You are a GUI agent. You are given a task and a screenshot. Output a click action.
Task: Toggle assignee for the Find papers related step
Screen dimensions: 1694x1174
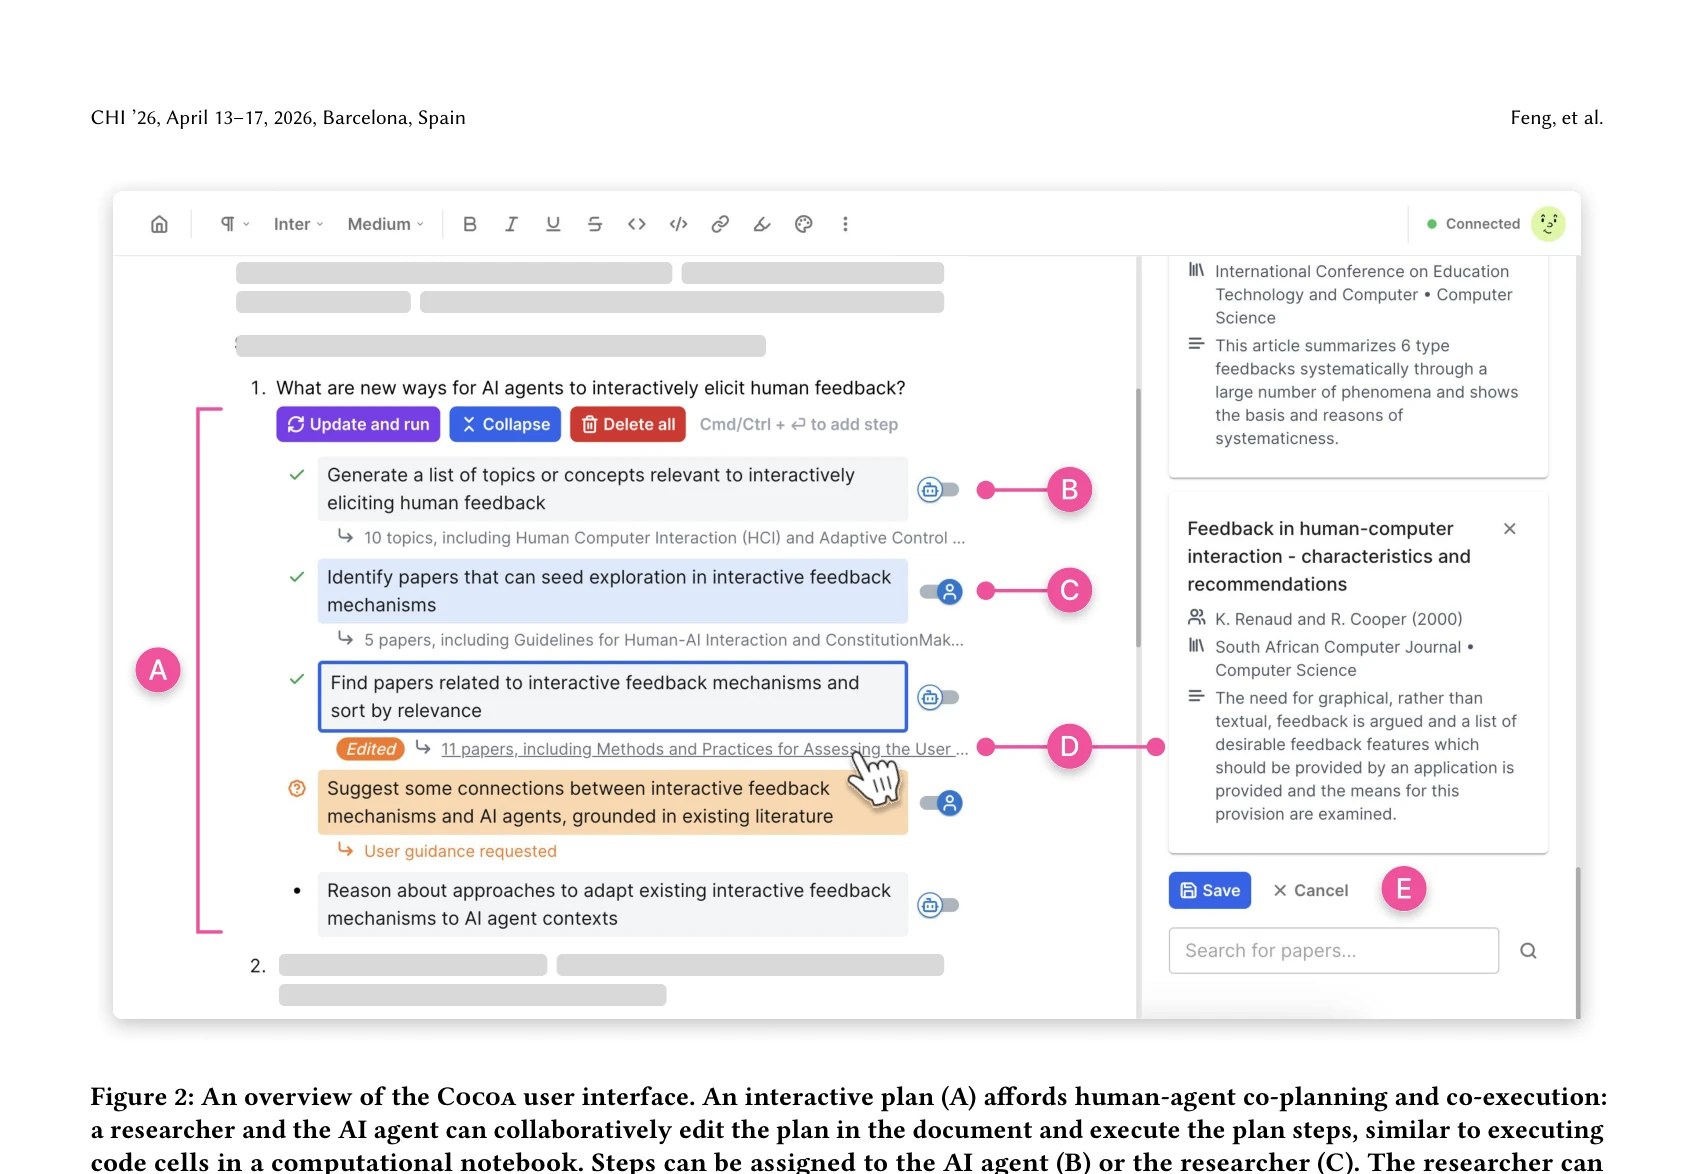point(938,697)
